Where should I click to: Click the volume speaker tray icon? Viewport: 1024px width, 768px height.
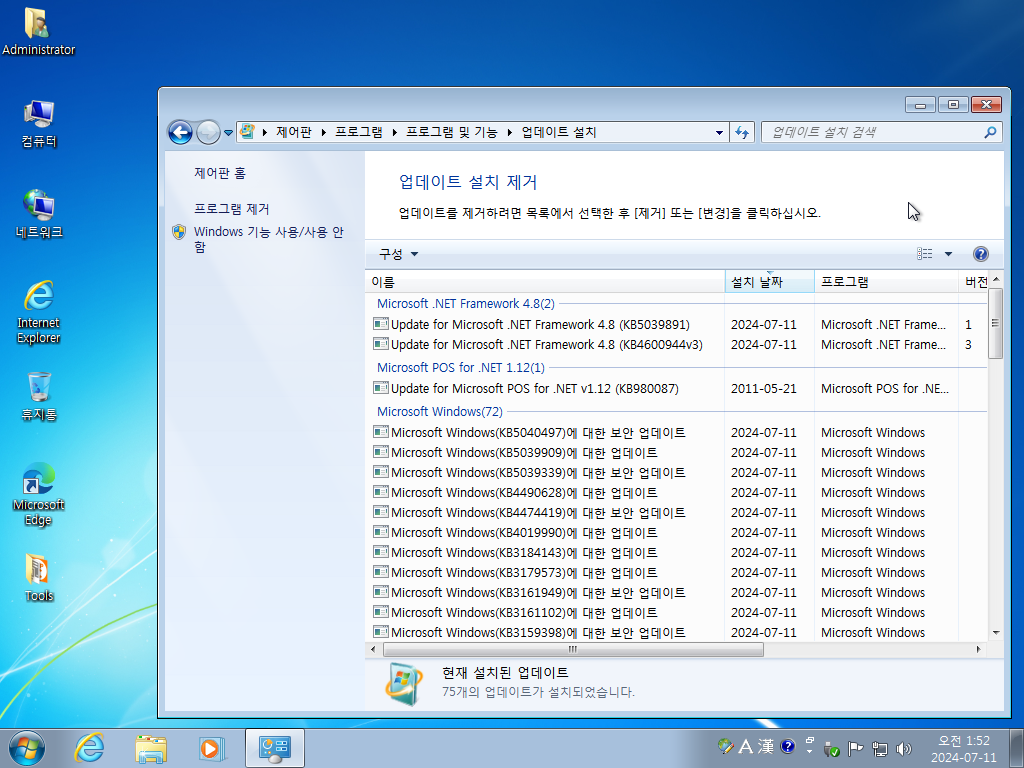[904, 748]
